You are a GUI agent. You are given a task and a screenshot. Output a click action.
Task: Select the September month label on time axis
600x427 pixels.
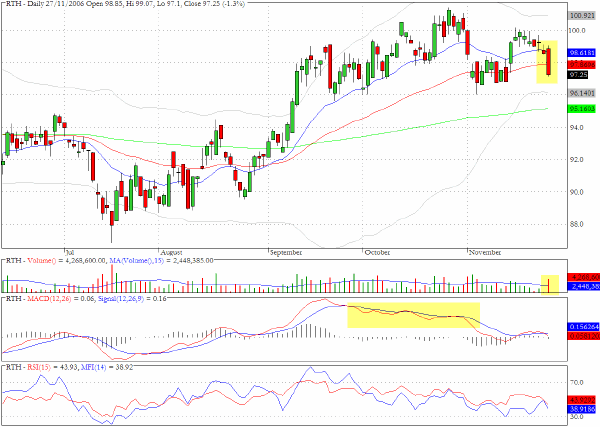click(x=286, y=253)
